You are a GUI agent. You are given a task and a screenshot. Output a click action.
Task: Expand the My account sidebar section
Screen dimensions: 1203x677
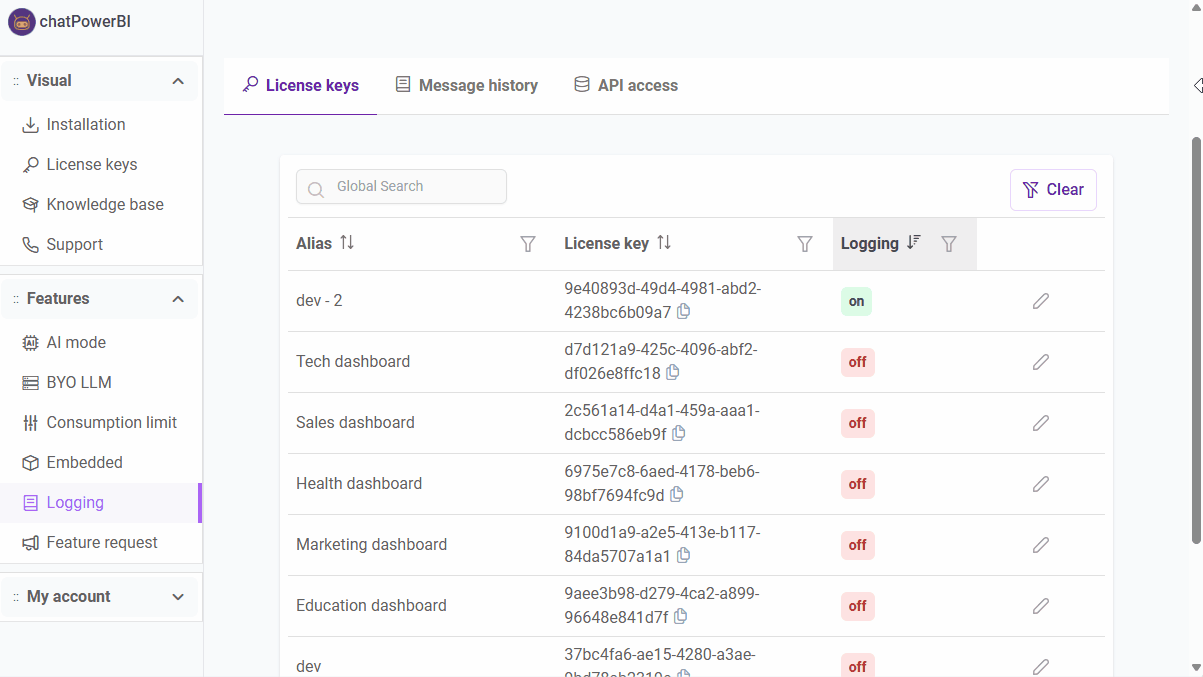[x=178, y=597]
